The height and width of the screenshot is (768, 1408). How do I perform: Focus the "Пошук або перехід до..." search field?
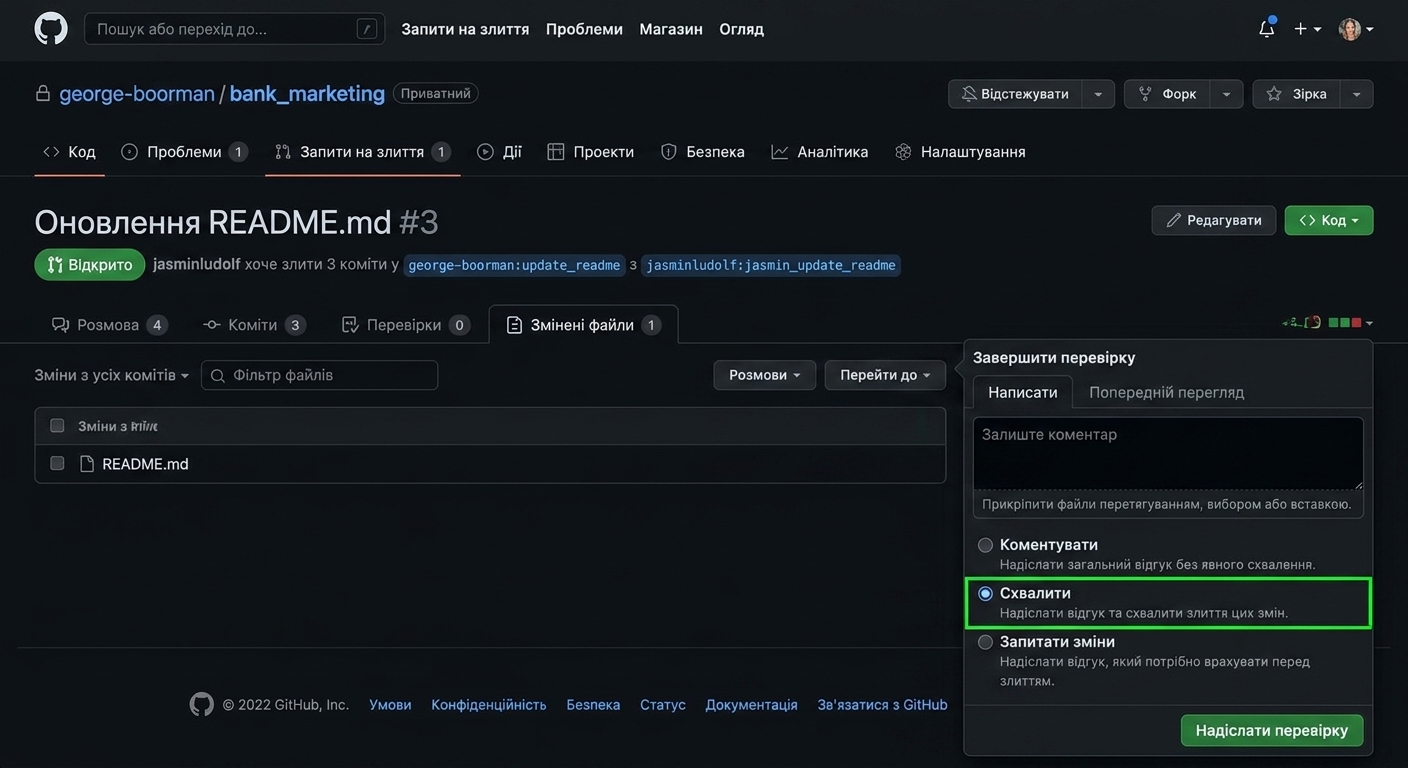[234, 29]
